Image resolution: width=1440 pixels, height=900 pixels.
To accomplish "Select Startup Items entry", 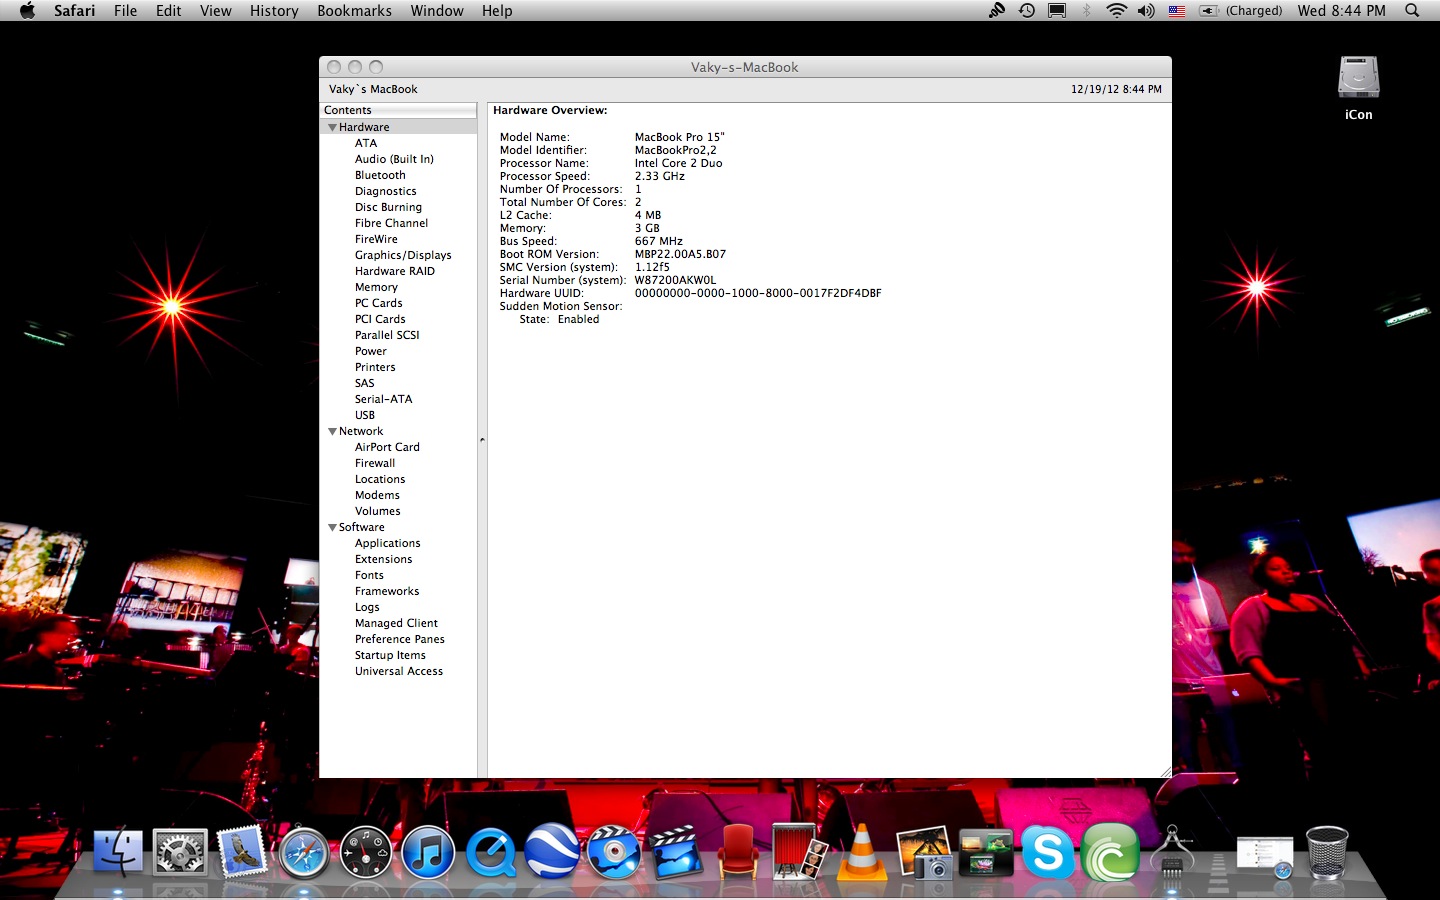I will pos(390,655).
